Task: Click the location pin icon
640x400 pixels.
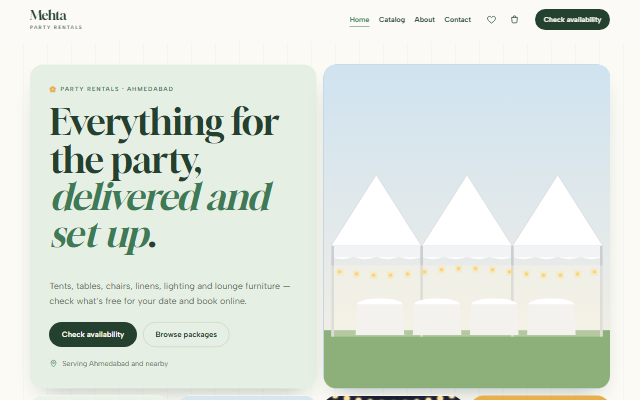Action: (x=53, y=363)
